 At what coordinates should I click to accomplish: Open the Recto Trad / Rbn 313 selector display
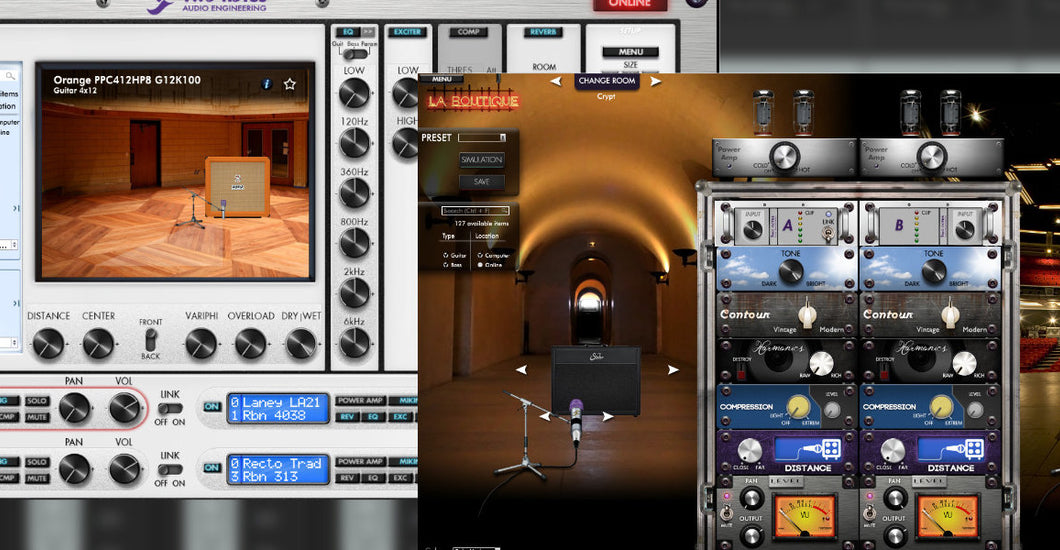pos(277,469)
